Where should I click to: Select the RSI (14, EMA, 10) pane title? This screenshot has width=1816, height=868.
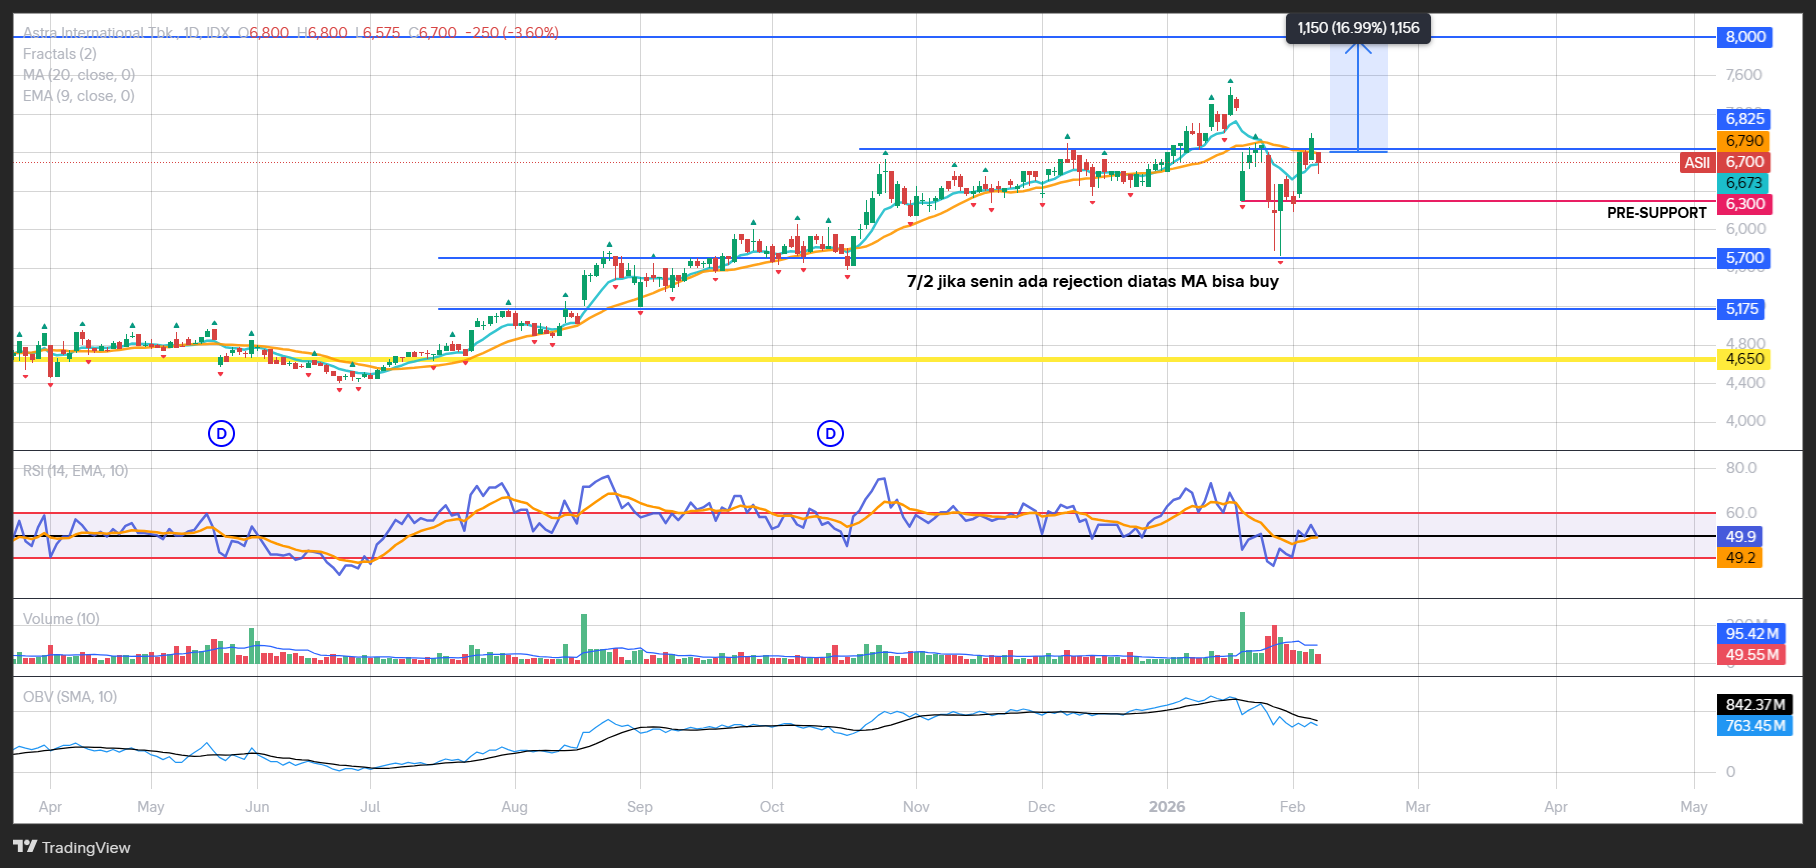click(76, 471)
